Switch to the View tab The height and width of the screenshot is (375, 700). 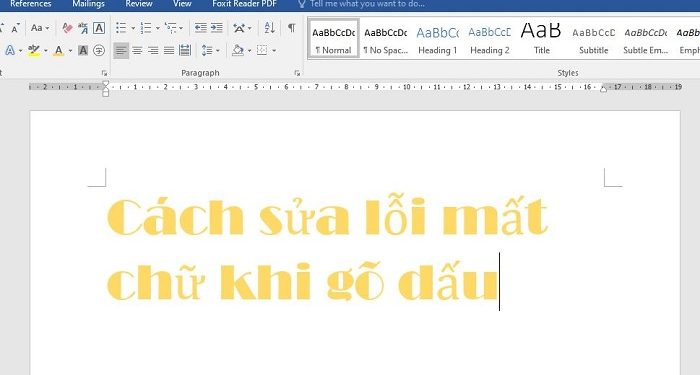click(x=182, y=4)
